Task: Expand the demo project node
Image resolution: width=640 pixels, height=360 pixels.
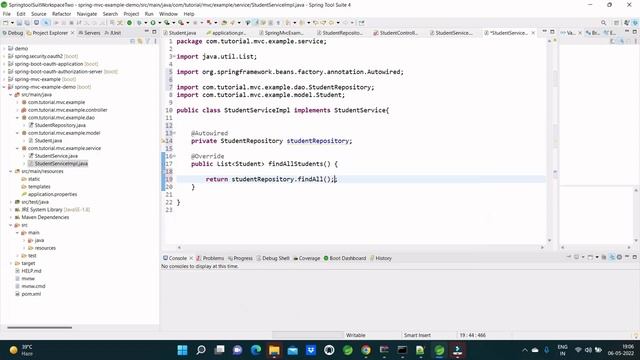Action: pos(4,49)
